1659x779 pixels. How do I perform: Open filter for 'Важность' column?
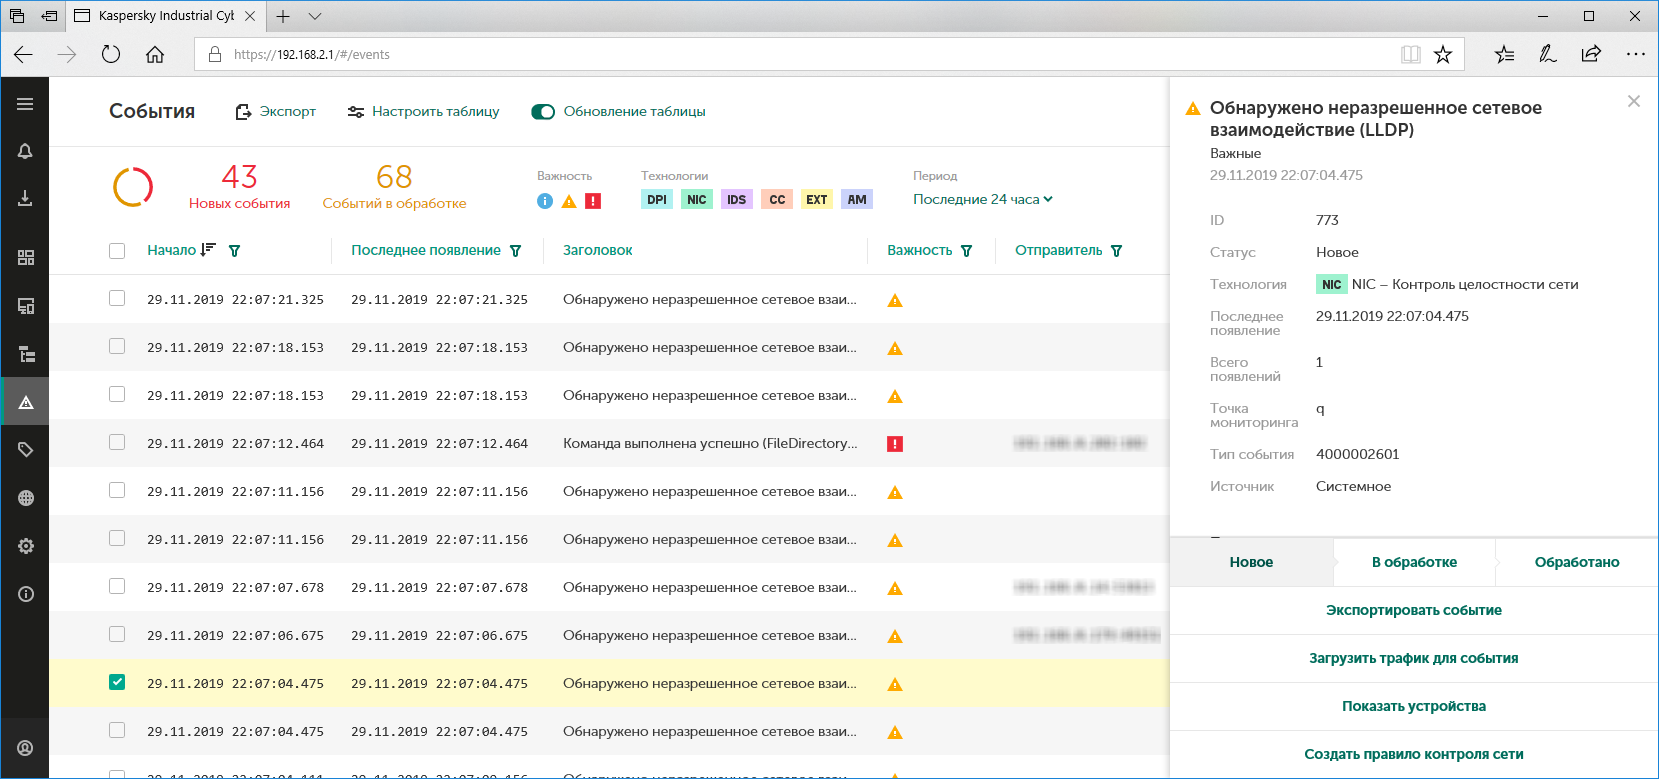[966, 251]
